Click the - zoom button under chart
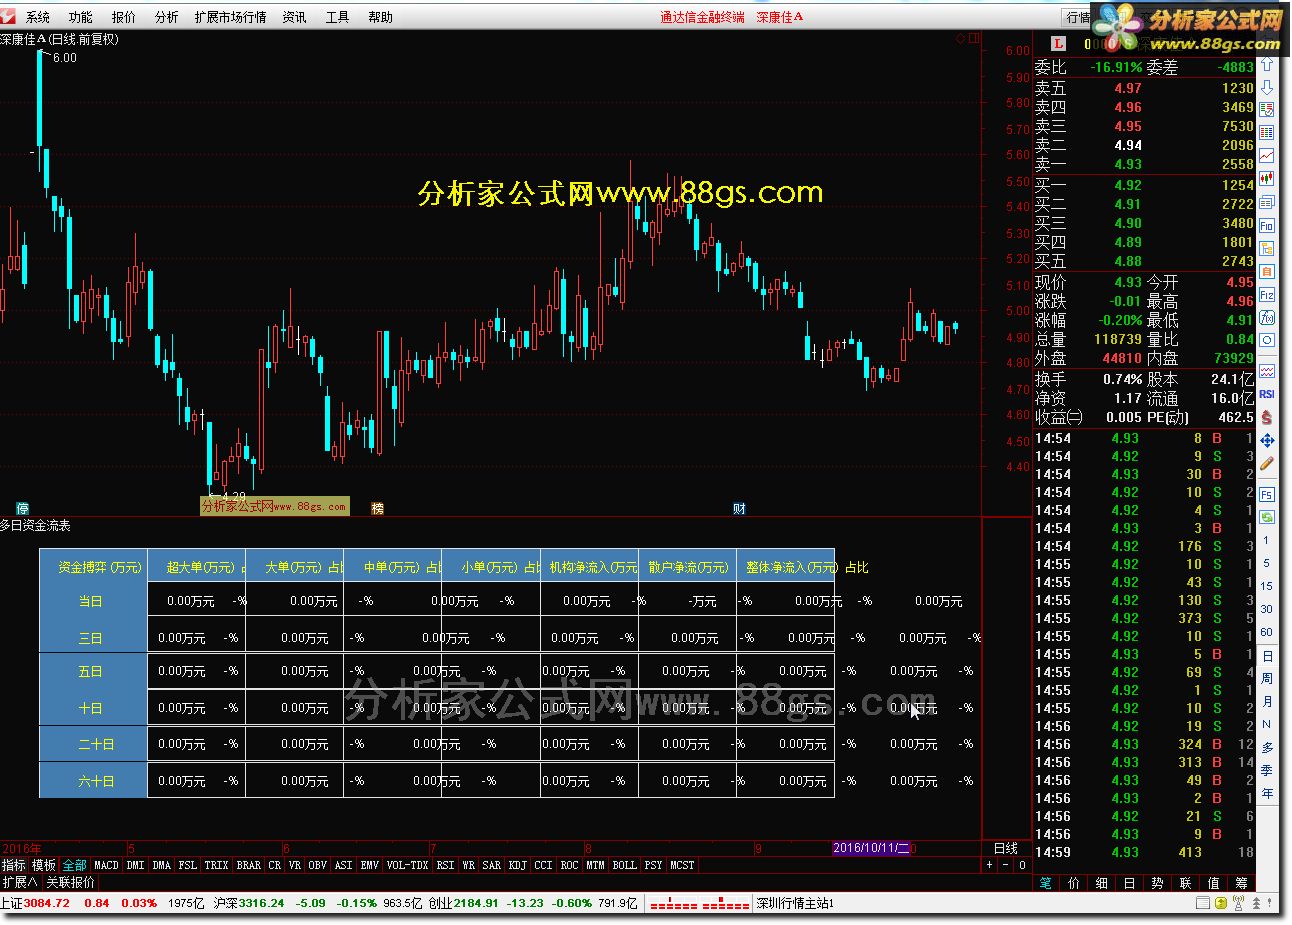Screen dimensions: 1292x925 (1005, 865)
